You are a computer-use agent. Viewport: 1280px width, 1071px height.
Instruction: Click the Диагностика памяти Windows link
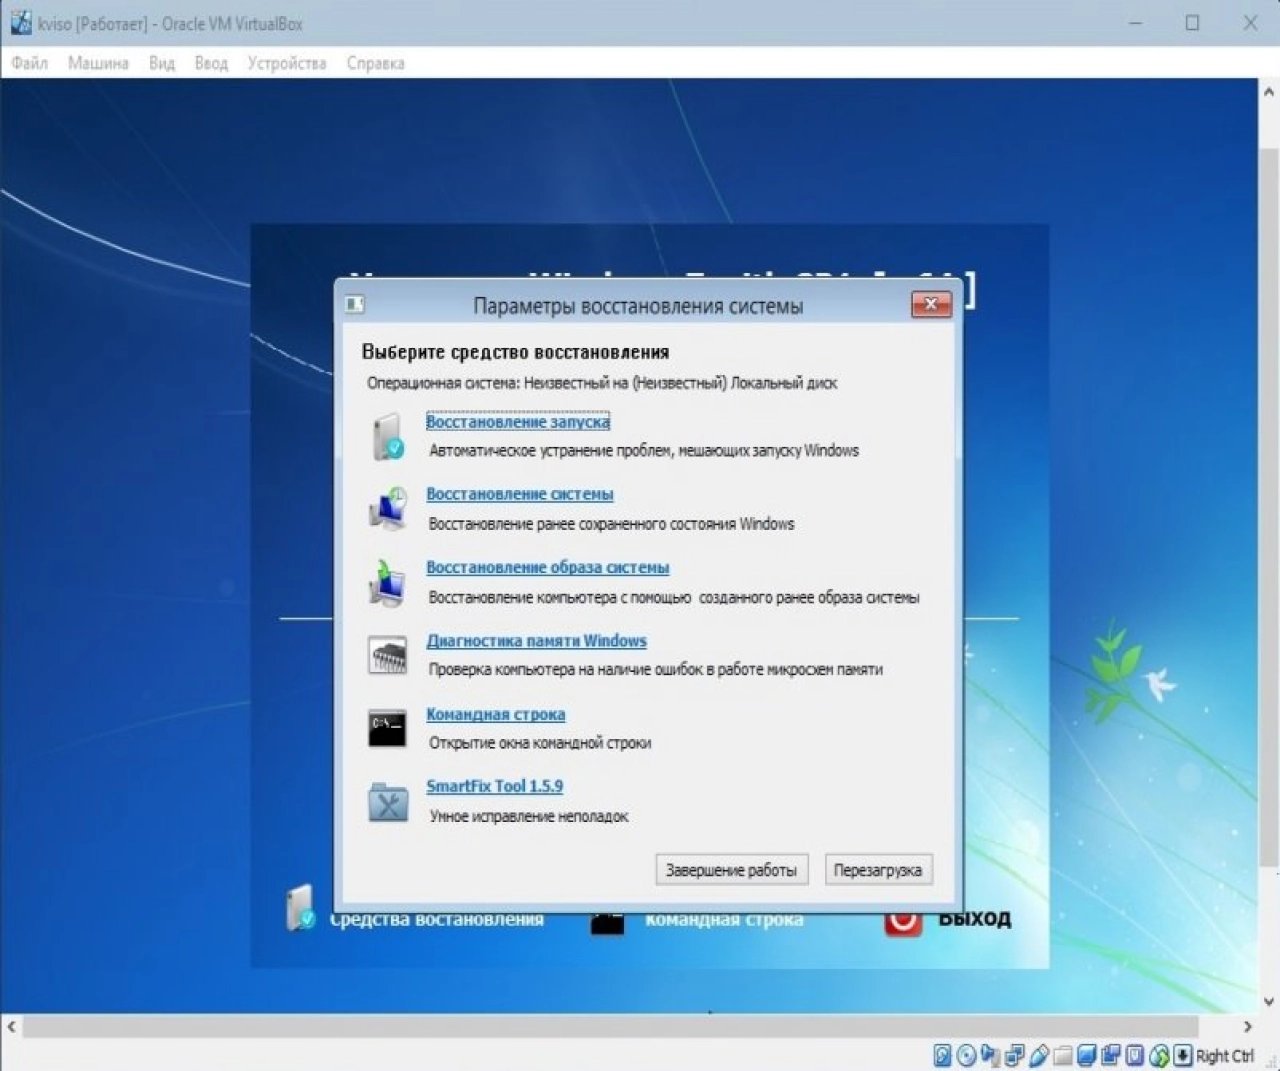(537, 640)
